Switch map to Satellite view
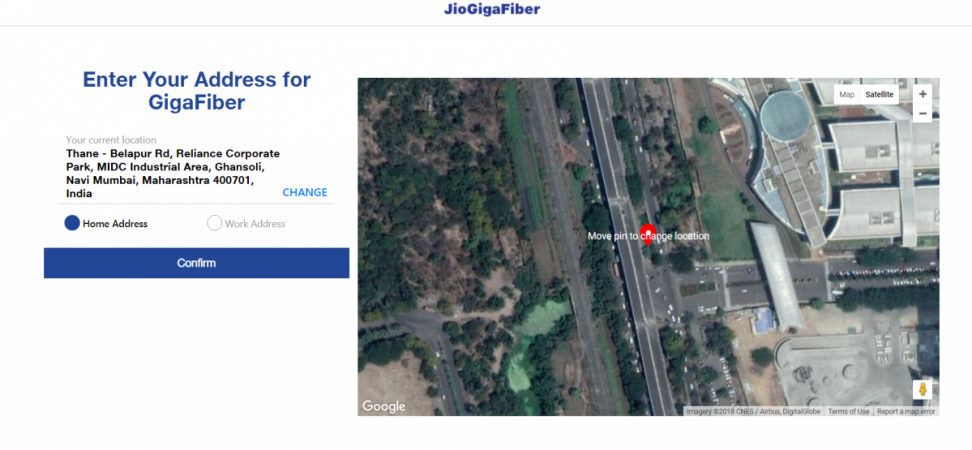 pos(880,95)
